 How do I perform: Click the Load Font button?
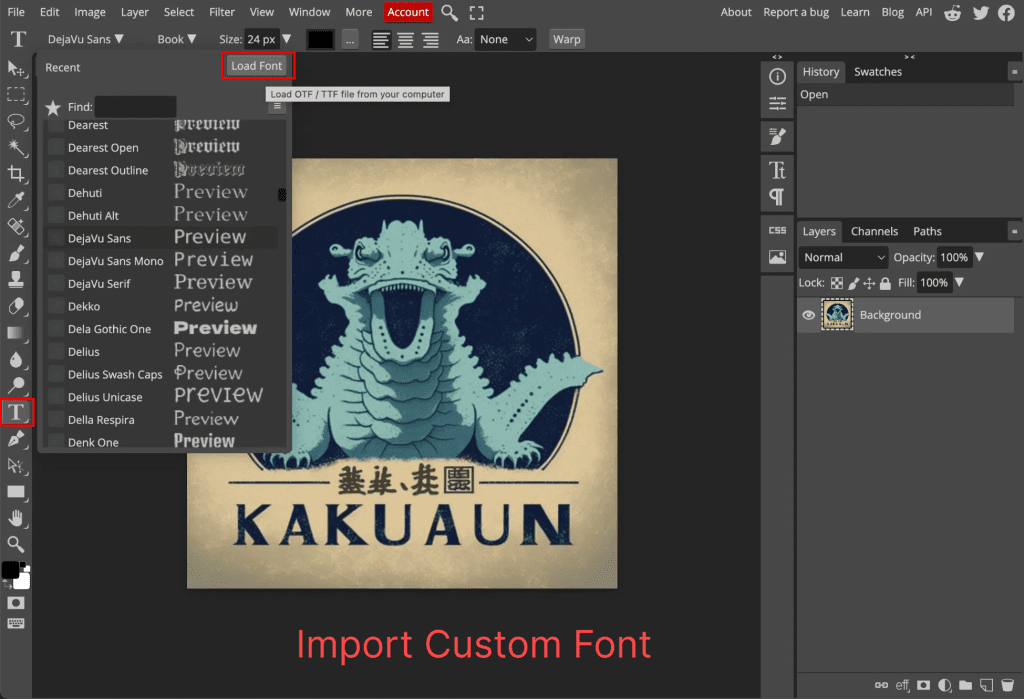pos(257,66)
